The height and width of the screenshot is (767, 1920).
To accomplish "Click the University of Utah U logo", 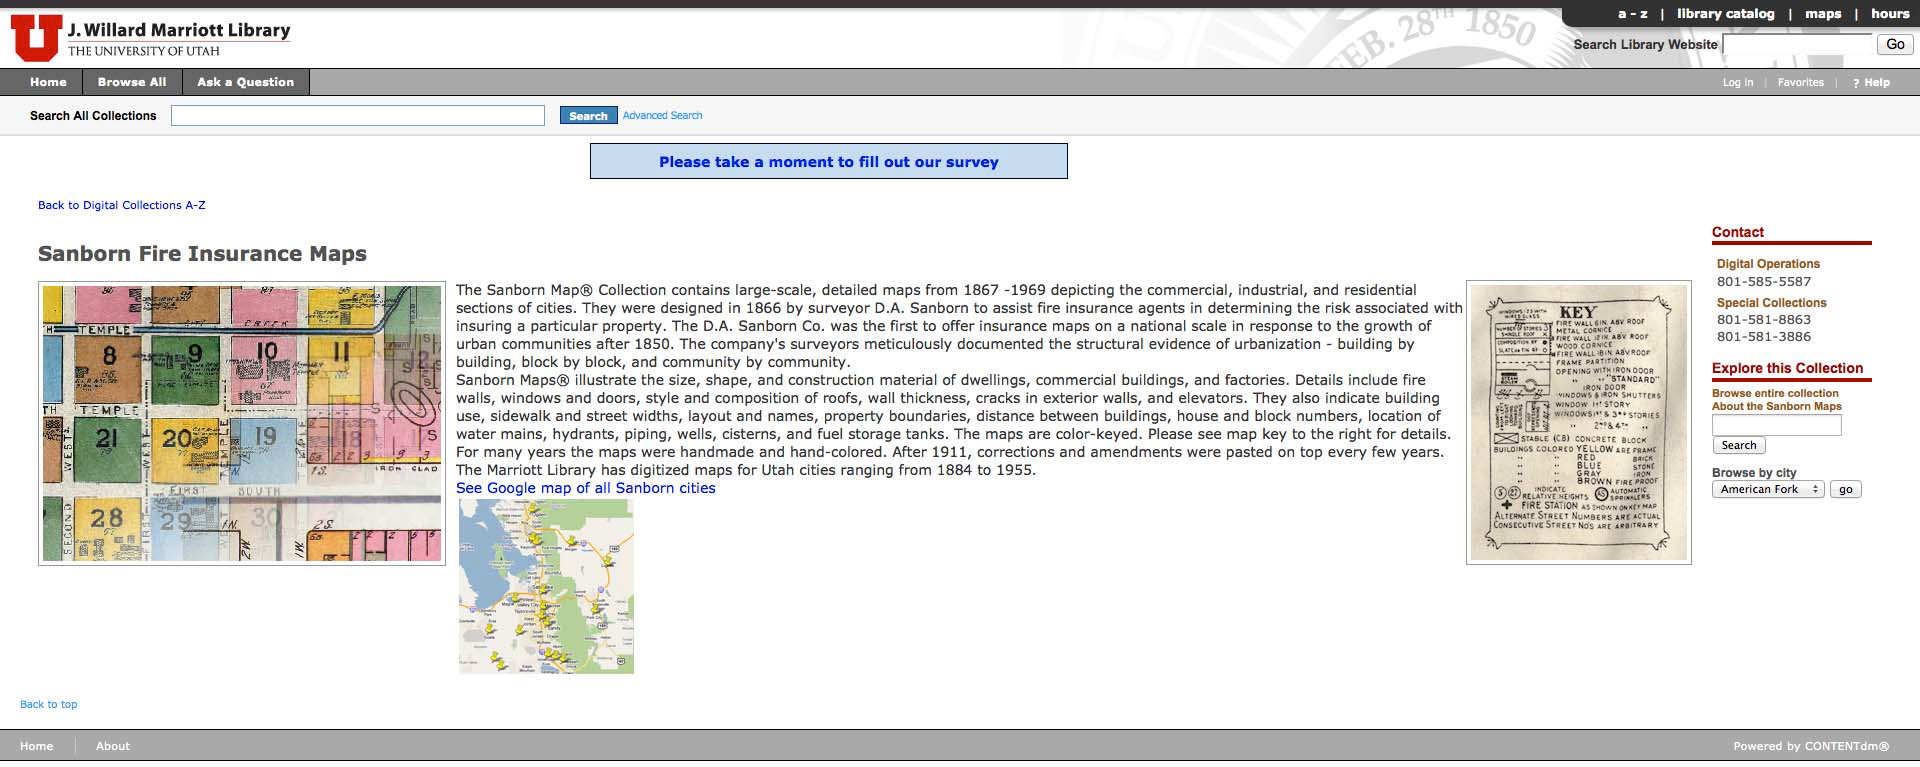I will (36, 38).
